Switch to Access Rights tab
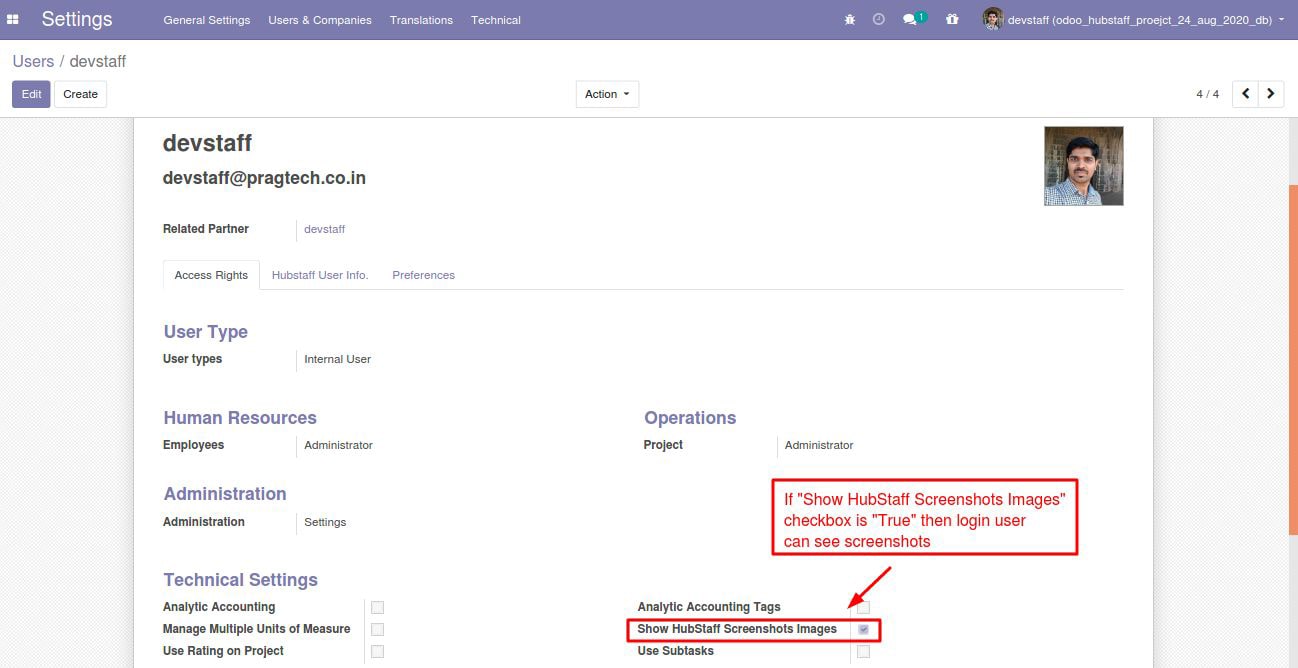 point(211,275)
